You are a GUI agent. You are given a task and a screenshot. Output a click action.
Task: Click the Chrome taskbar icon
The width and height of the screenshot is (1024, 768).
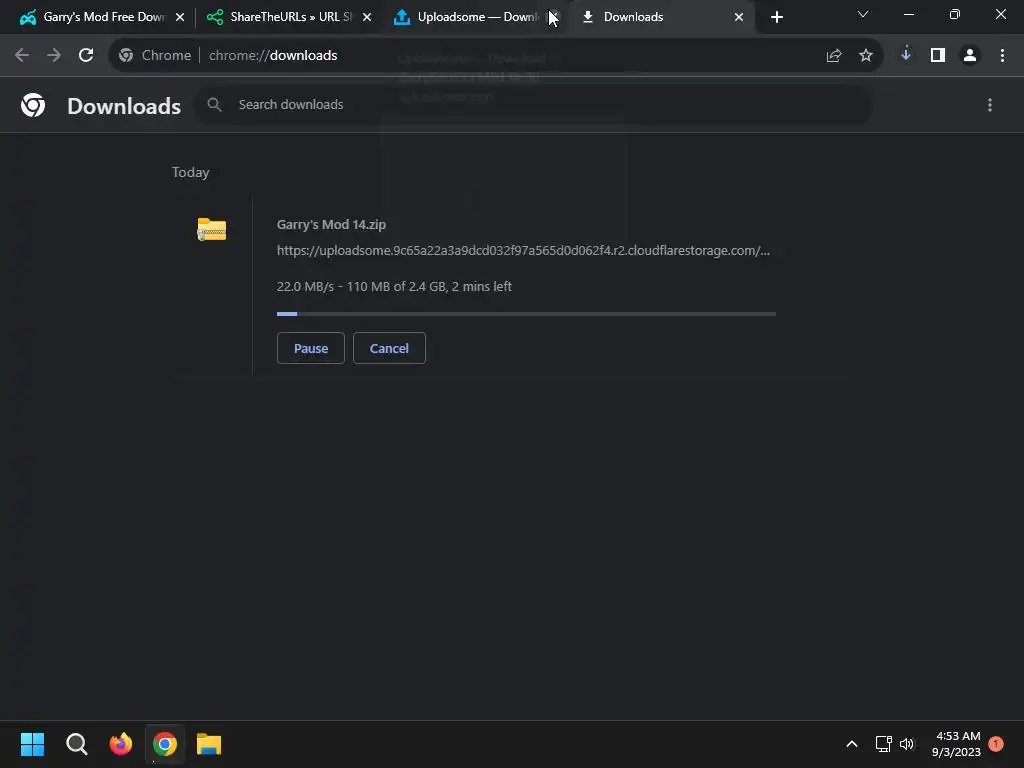tap(165, 744)
